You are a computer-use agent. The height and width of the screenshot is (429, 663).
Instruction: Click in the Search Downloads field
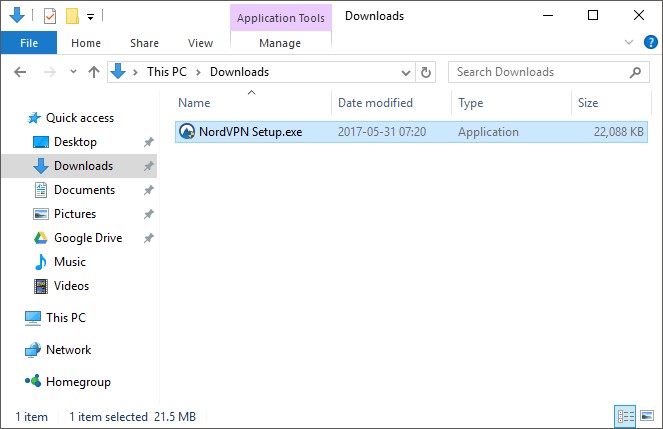(538, 72)
